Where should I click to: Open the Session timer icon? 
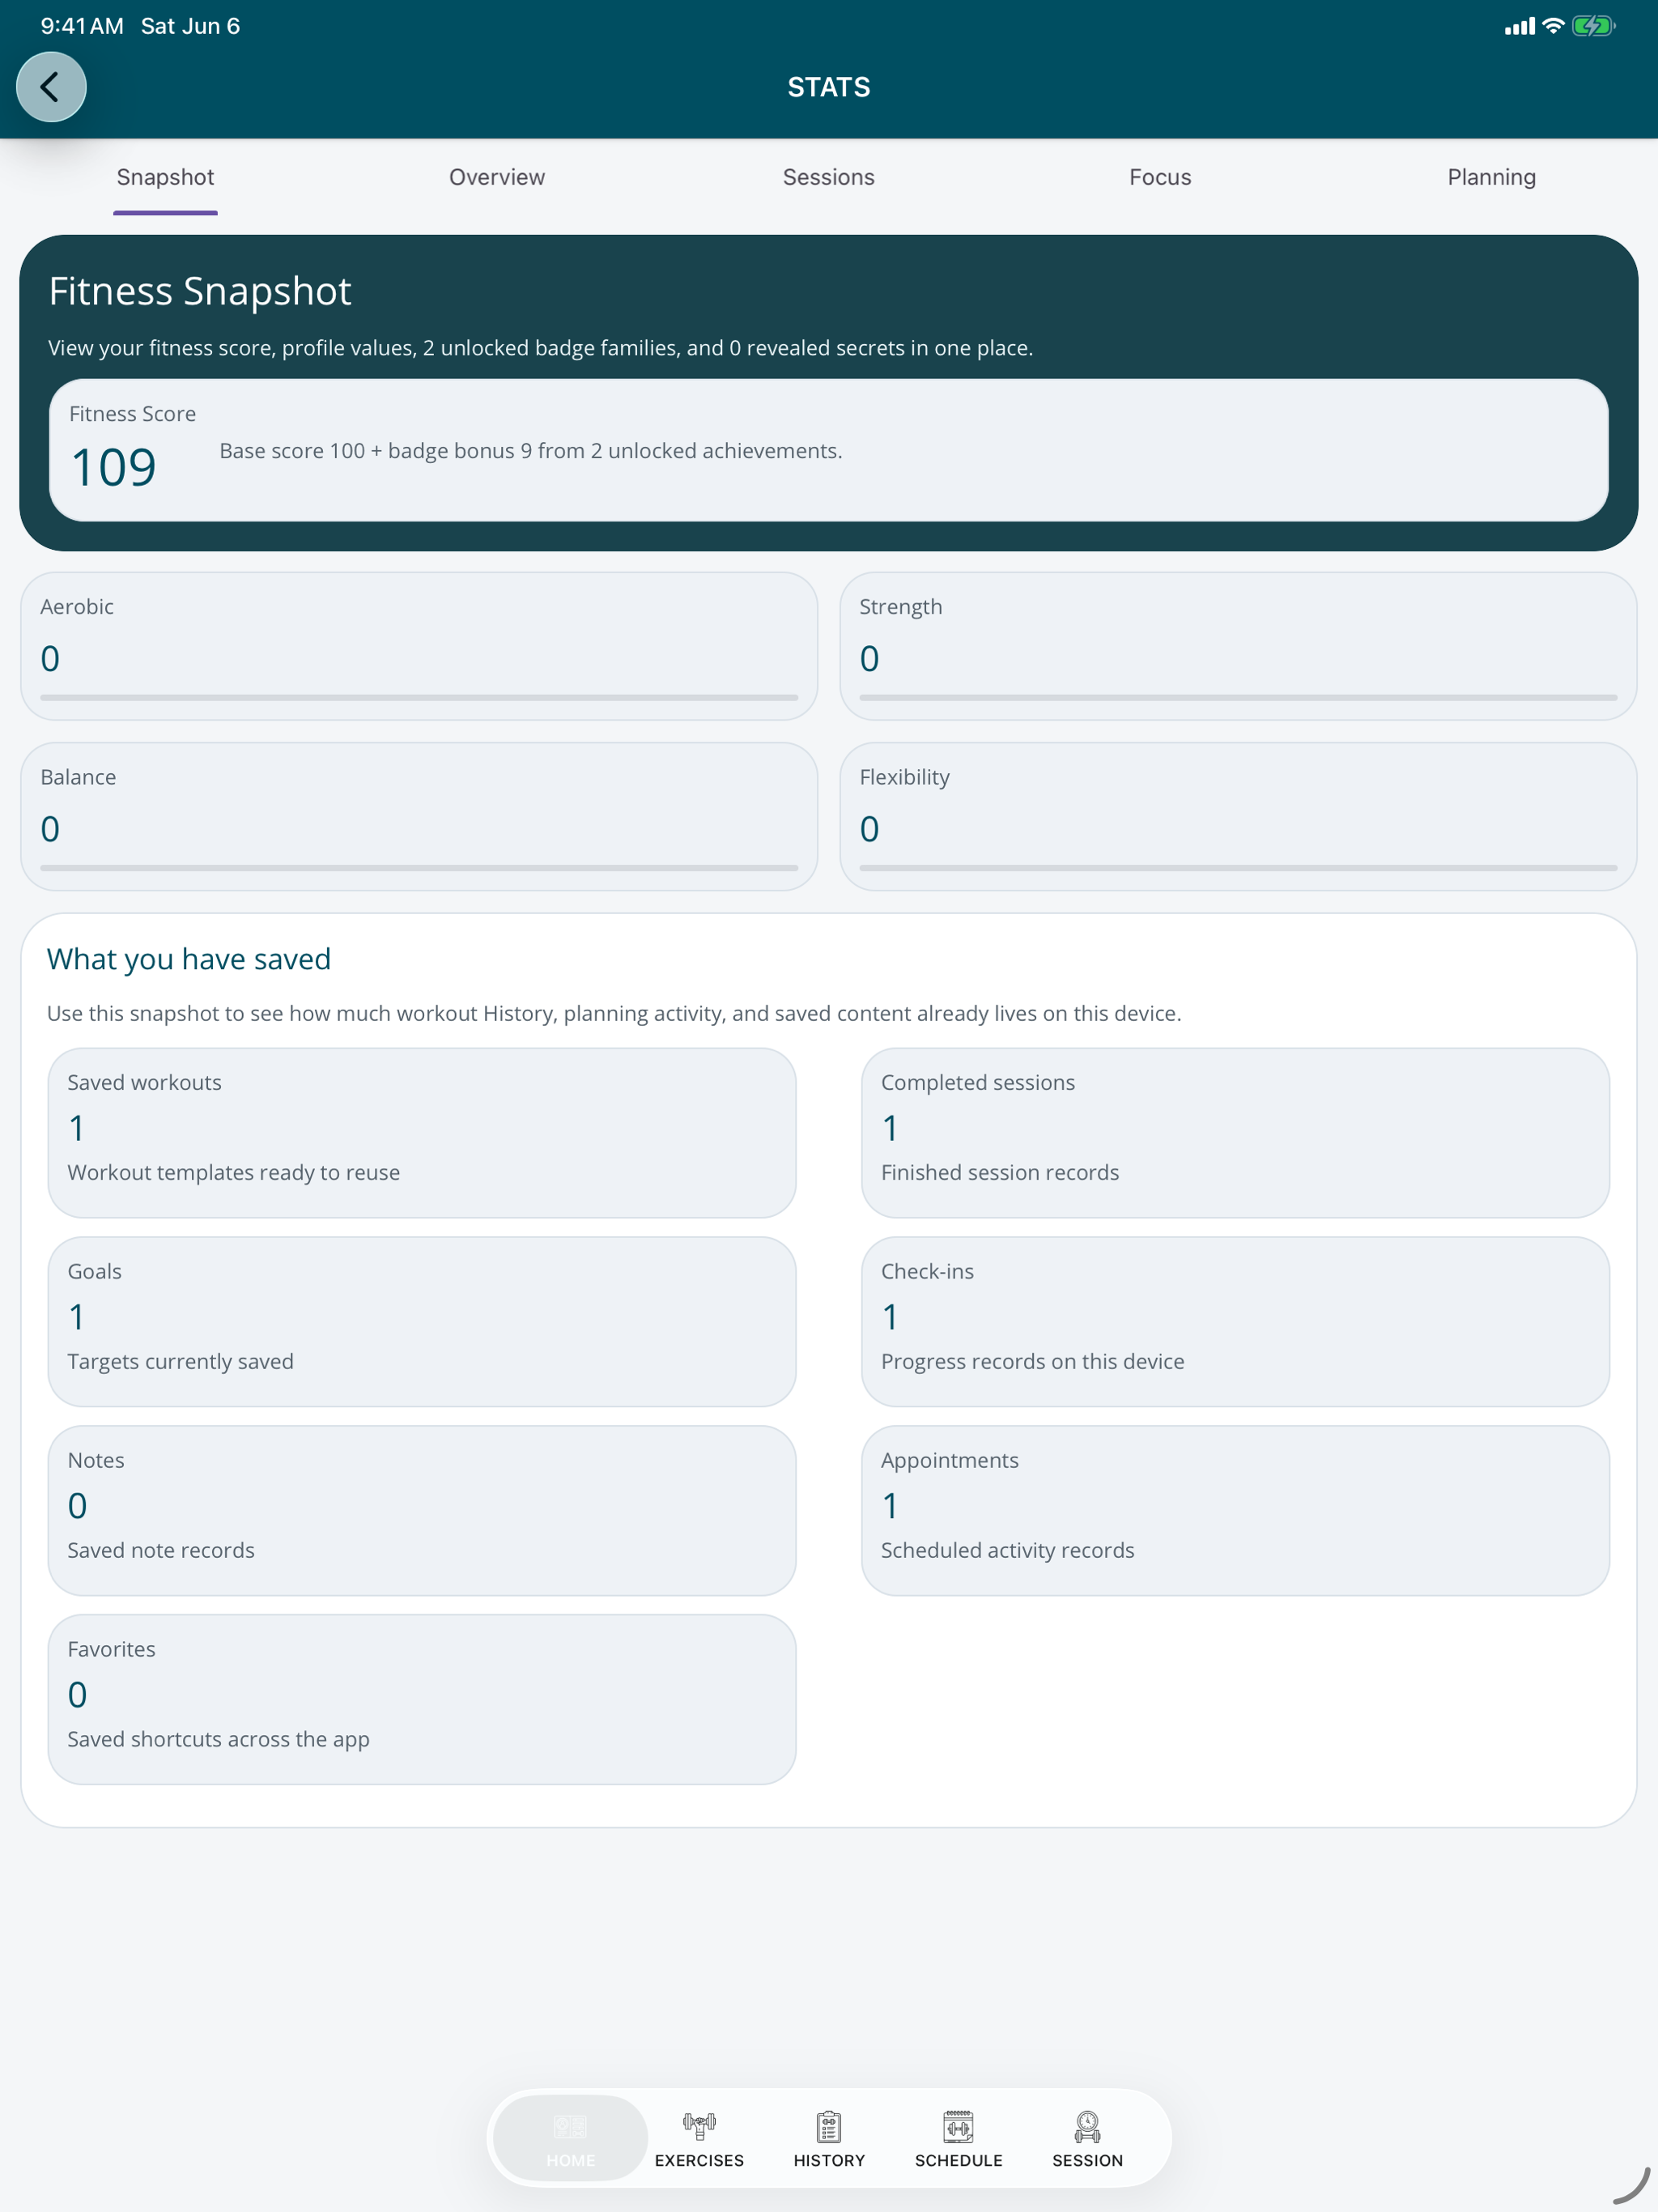pyautogui.click(x=1087, y=2126)
